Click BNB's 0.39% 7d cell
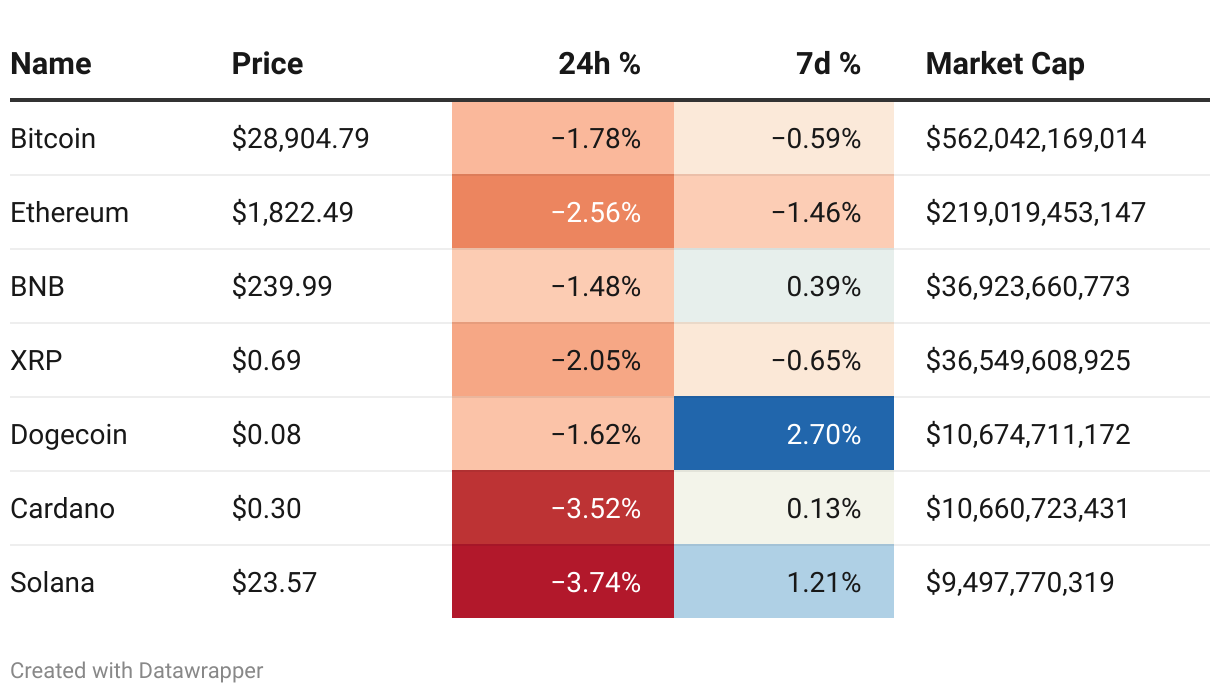 [x=784, y=286]
